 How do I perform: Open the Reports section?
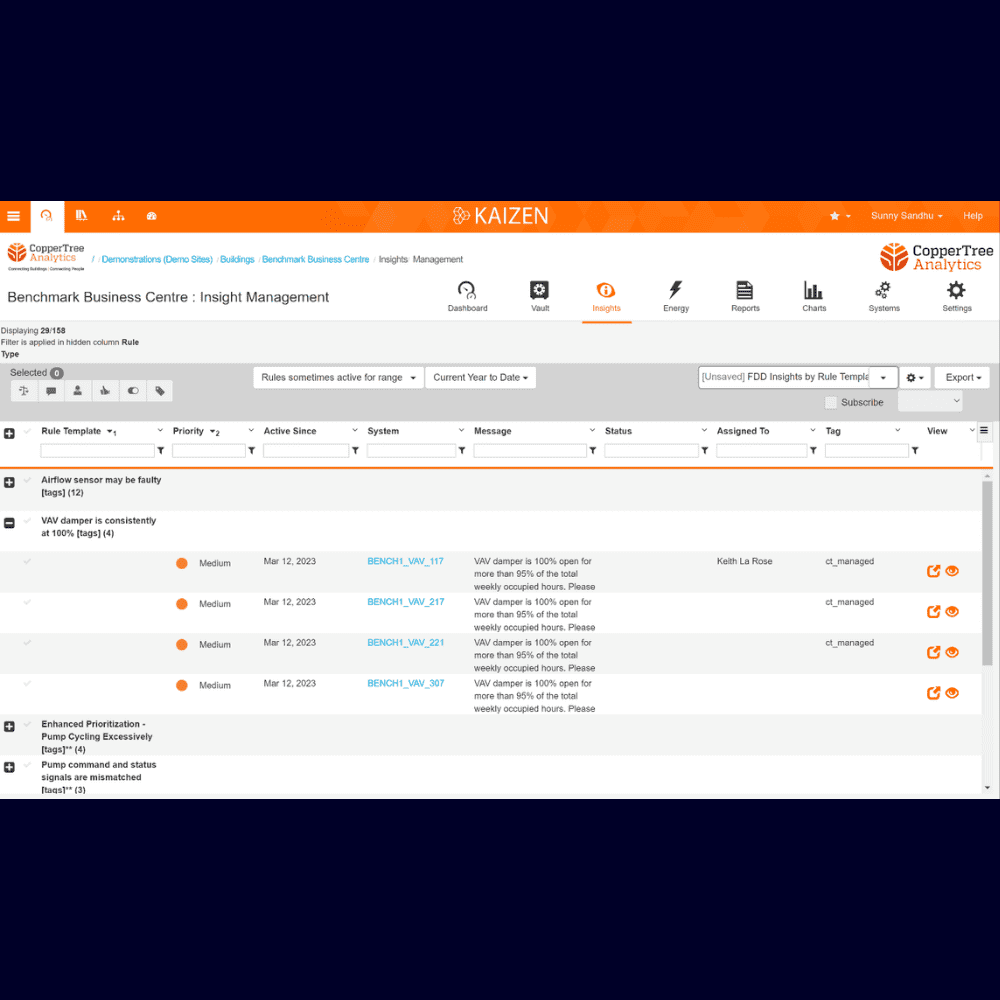coord(745,297)
